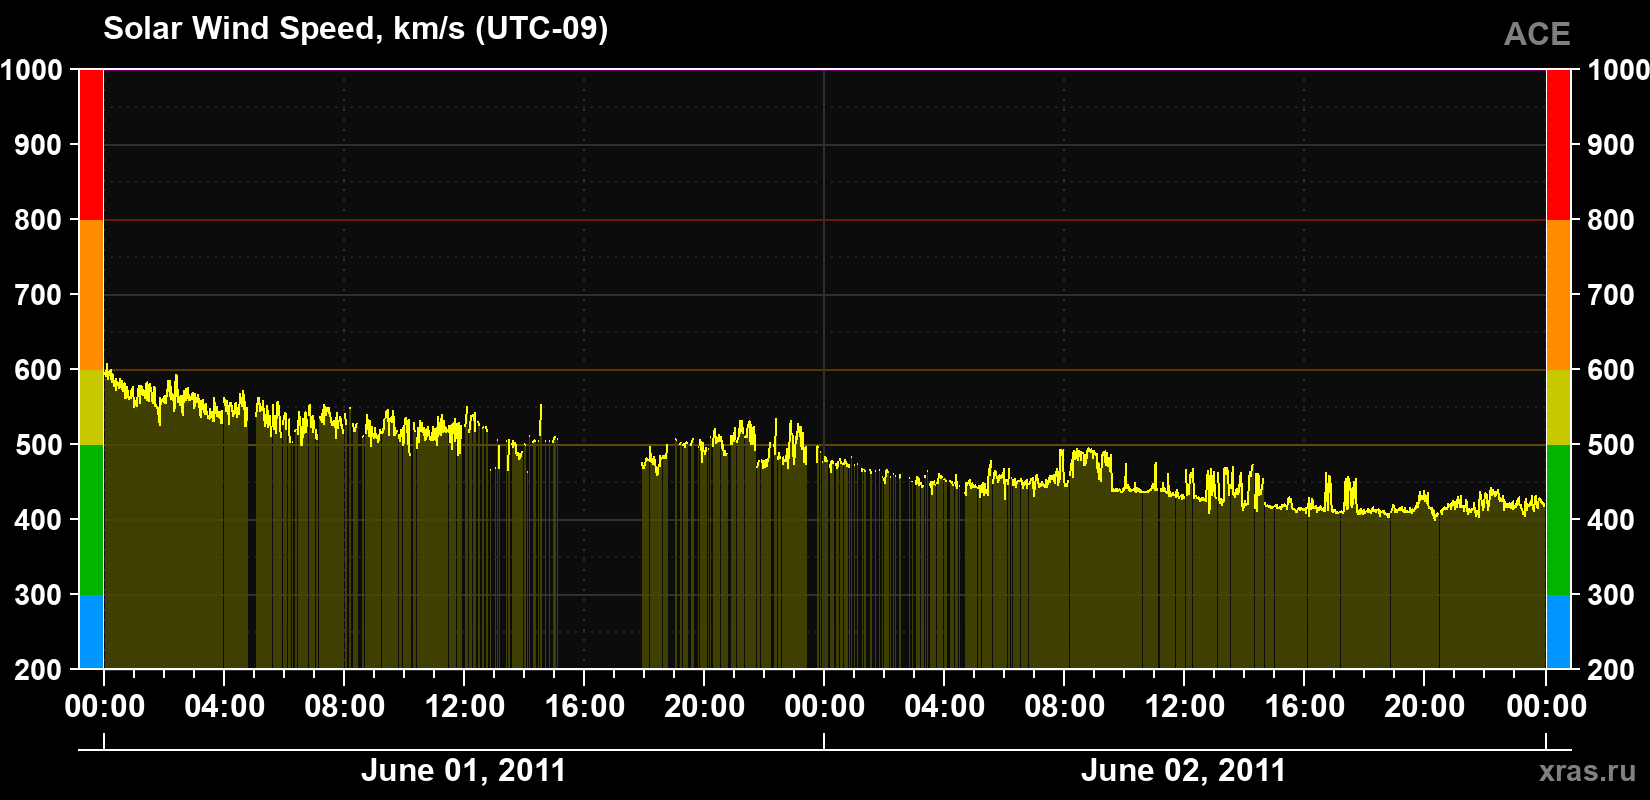Select the 300 label on the left axis
The height and width of the screenshot is (800, 1650).
click(39, 595)
